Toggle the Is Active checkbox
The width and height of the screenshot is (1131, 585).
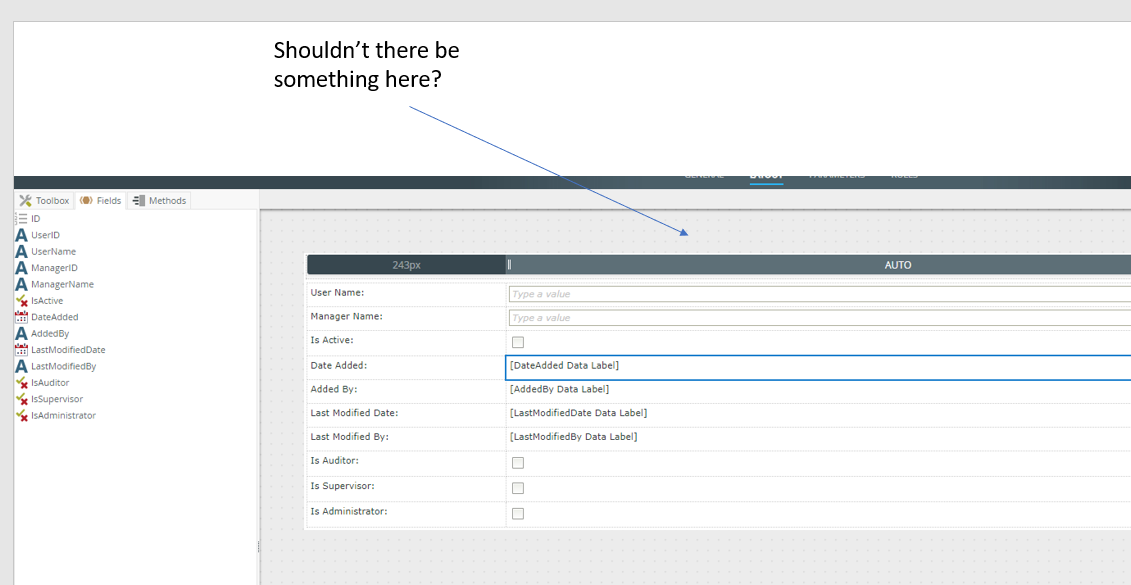click(518, 343)
